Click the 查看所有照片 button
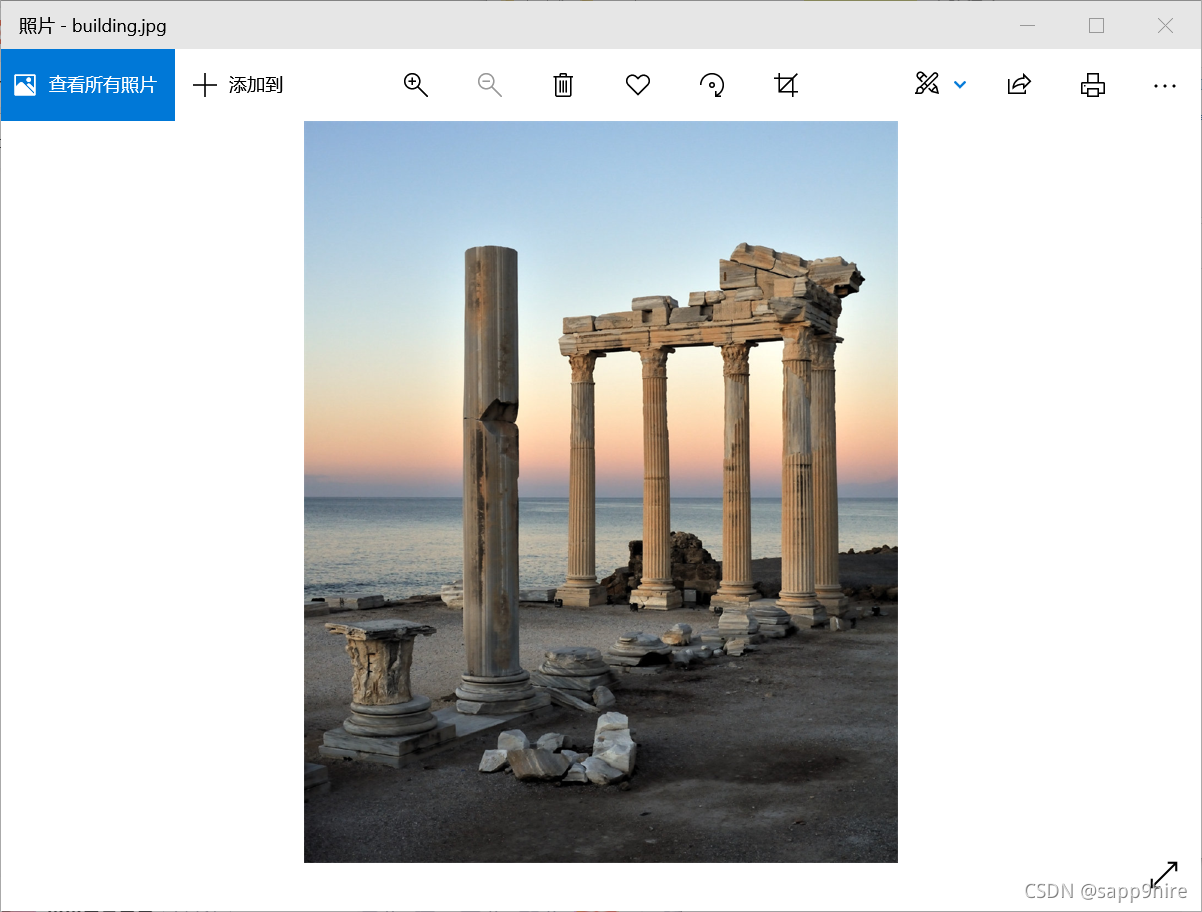Image resolution: width=1202 pixels, height=912 pixels. click(x=88, y=85)
